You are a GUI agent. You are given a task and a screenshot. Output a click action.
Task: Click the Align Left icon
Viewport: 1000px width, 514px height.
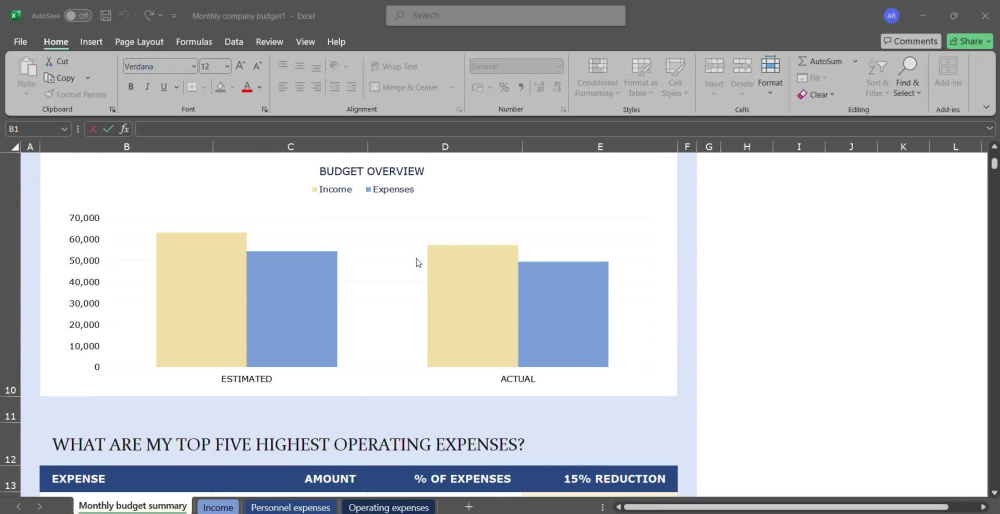(283, 87)
